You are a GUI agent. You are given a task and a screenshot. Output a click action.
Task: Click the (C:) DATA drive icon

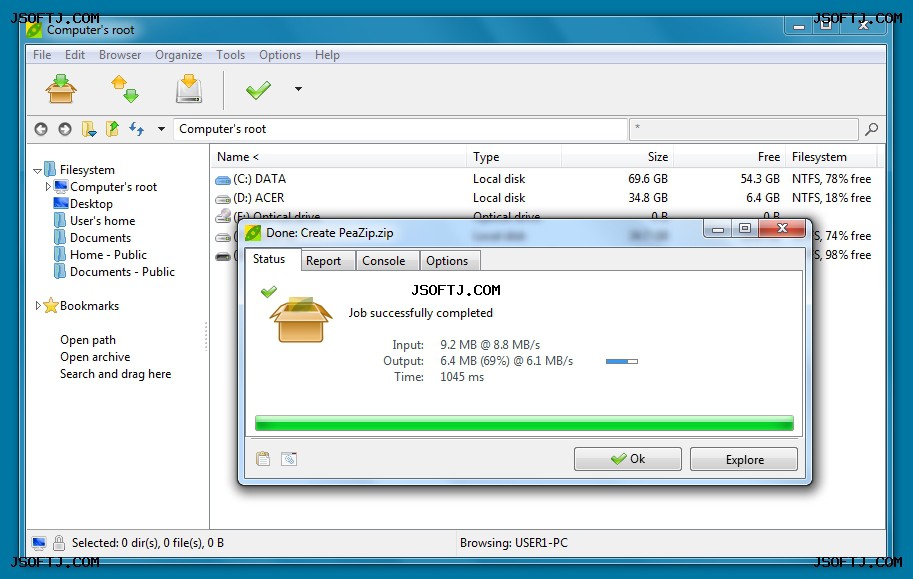(x=223, y=180)
